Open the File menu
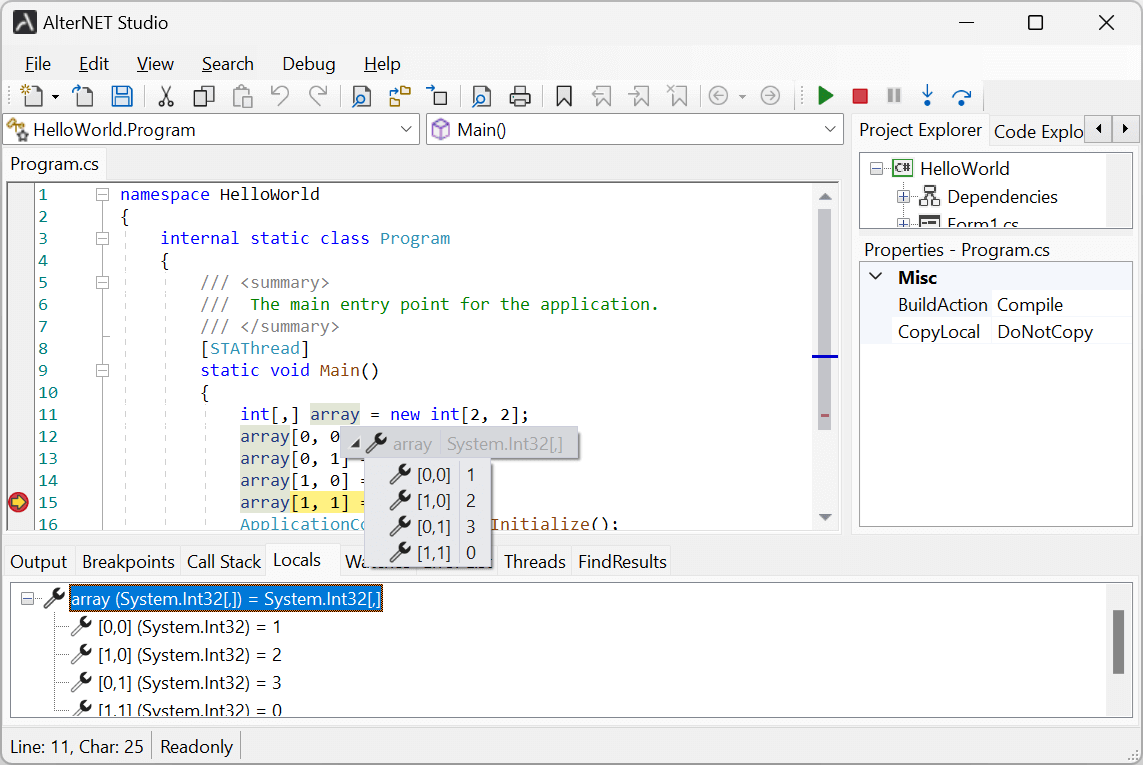 click(37, 64)
